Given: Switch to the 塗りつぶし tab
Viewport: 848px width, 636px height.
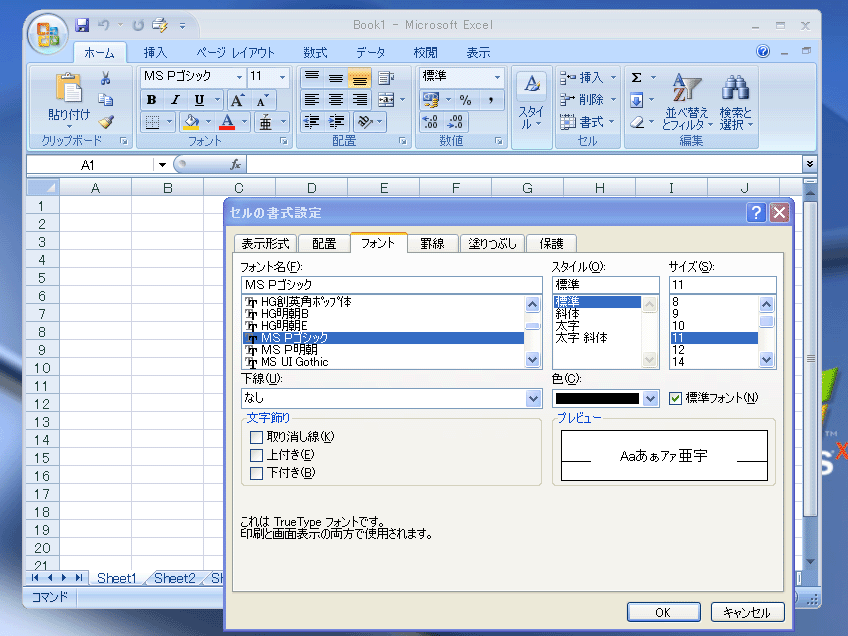Looking at the screenshot, I should click(494, 243).
